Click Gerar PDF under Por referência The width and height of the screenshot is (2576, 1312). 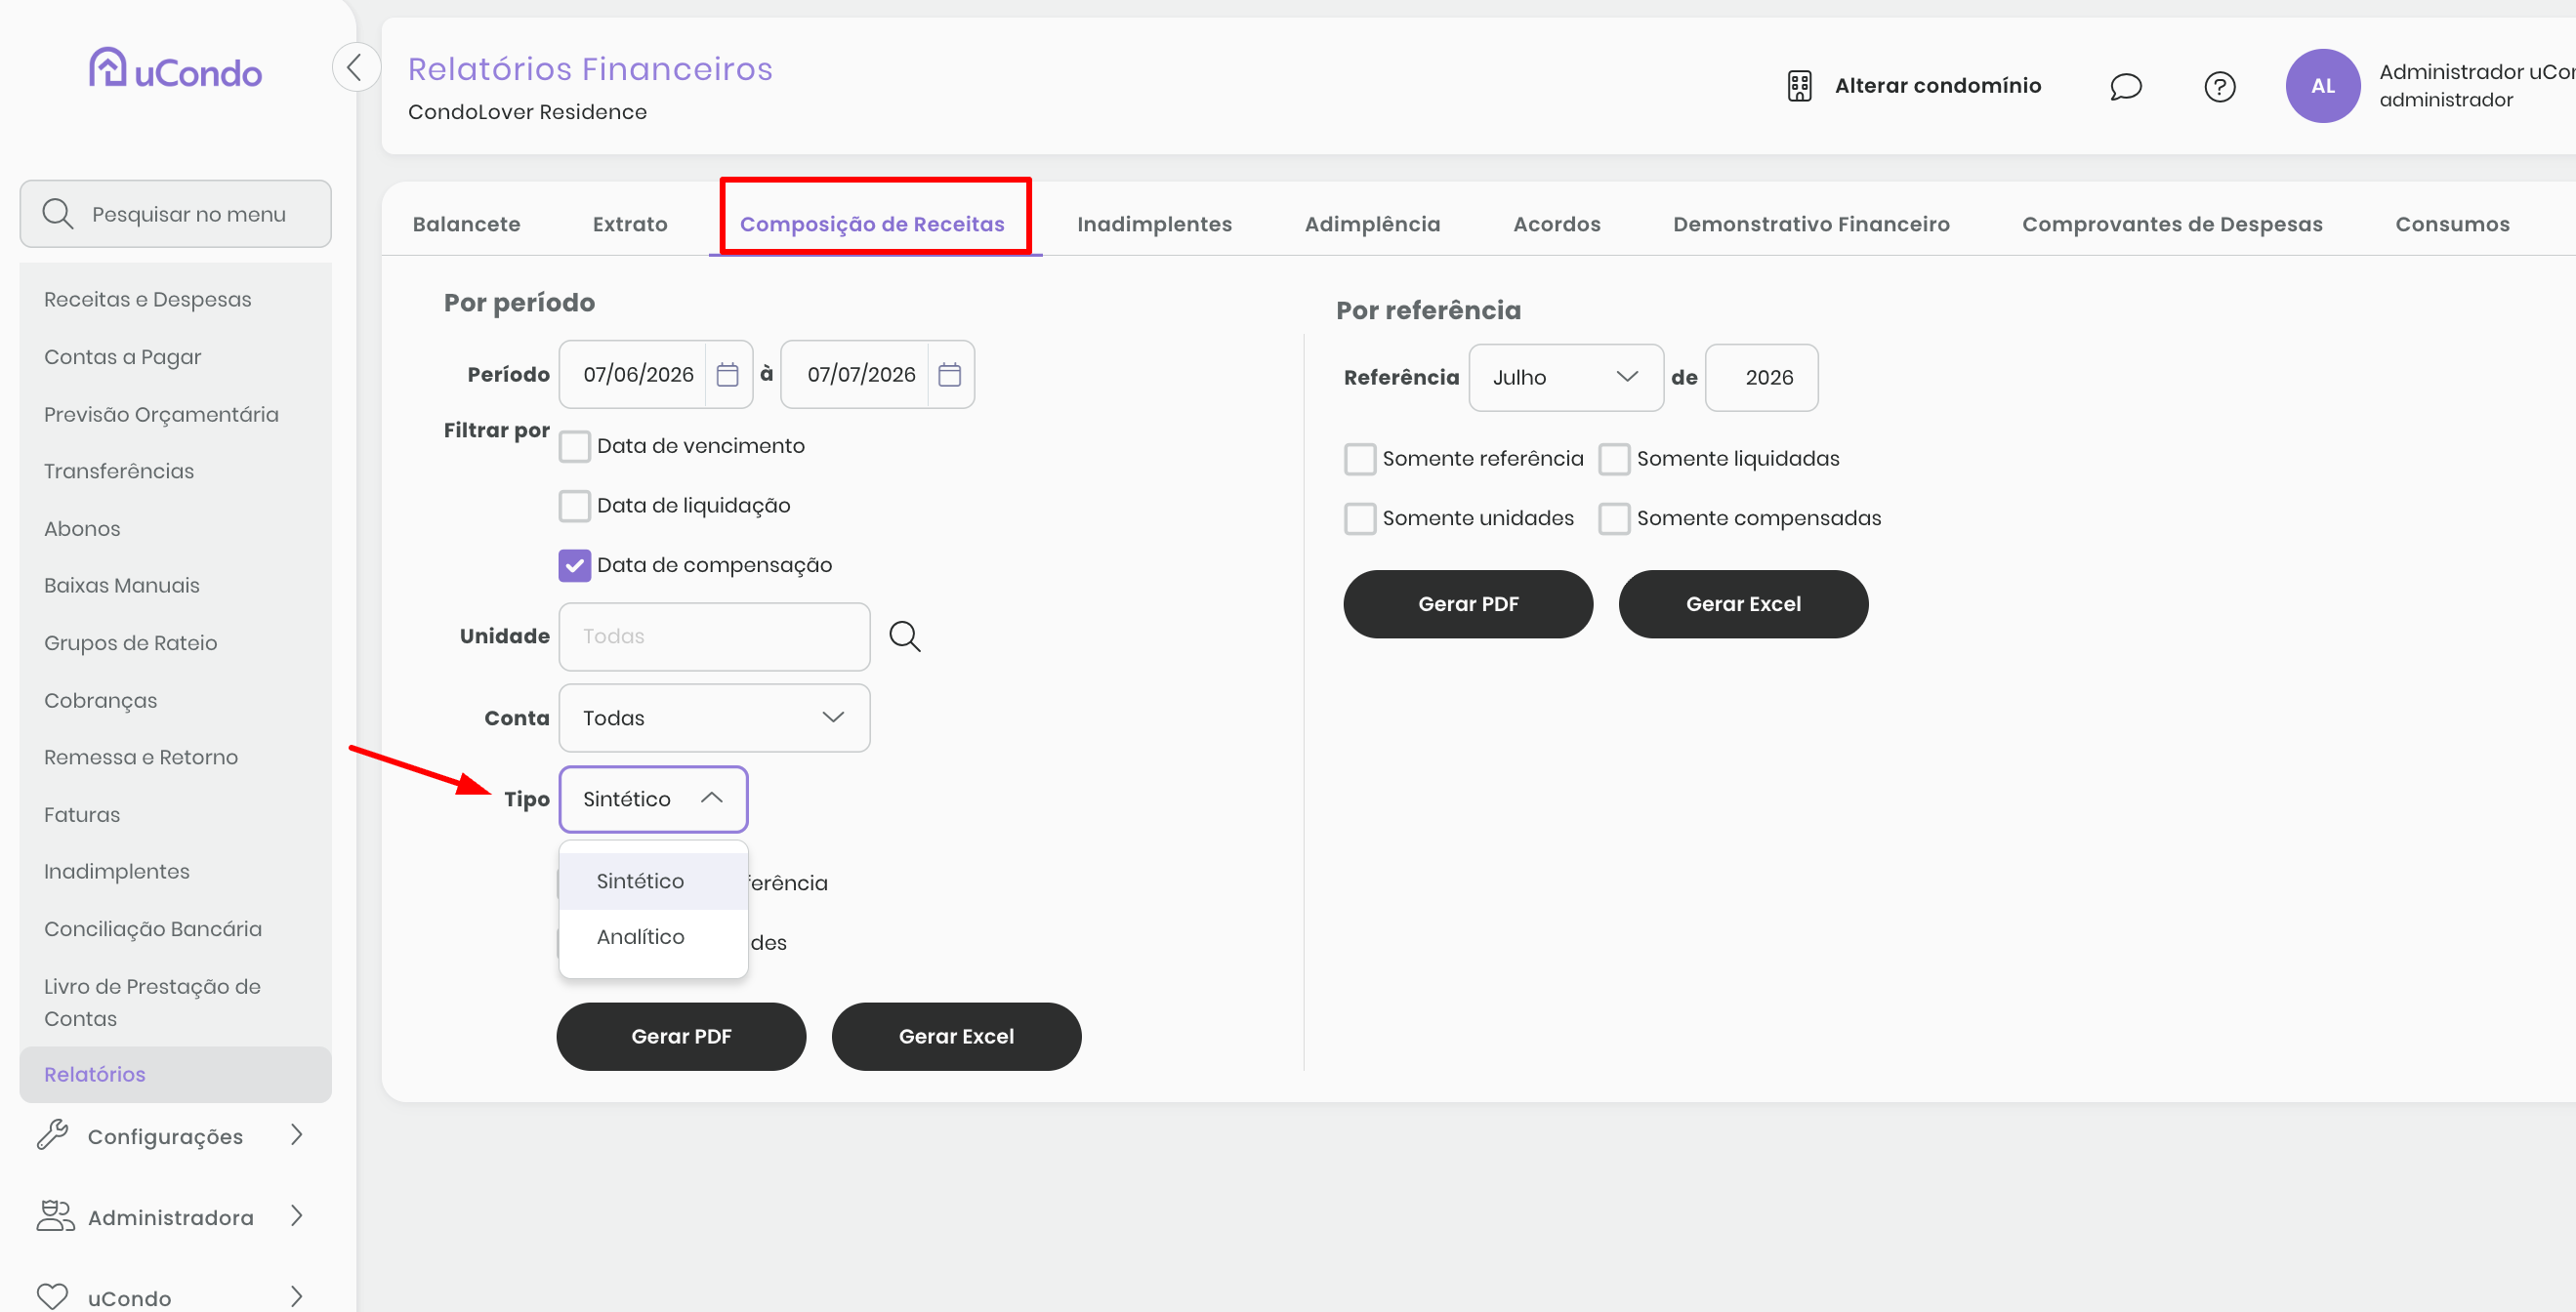[1467, 605]
